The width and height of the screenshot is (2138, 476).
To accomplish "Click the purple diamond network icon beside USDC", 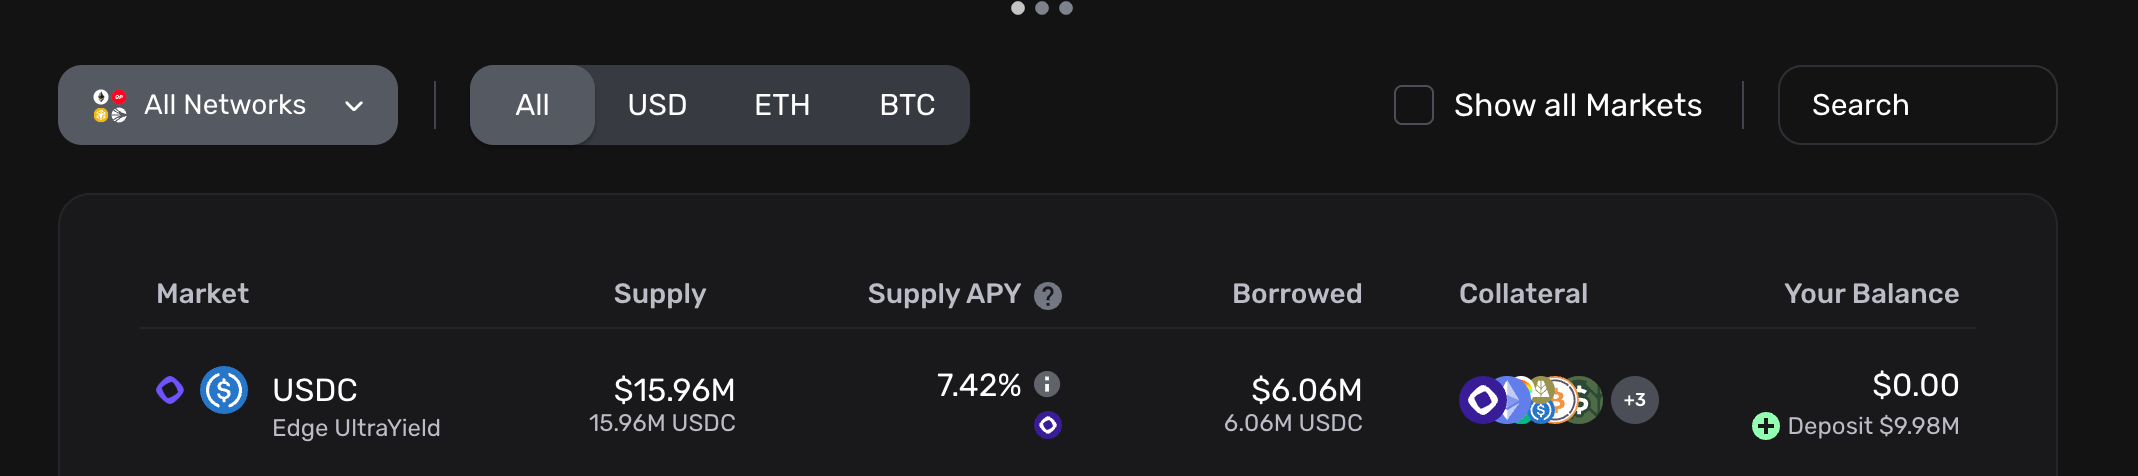I will pos(170,390).
